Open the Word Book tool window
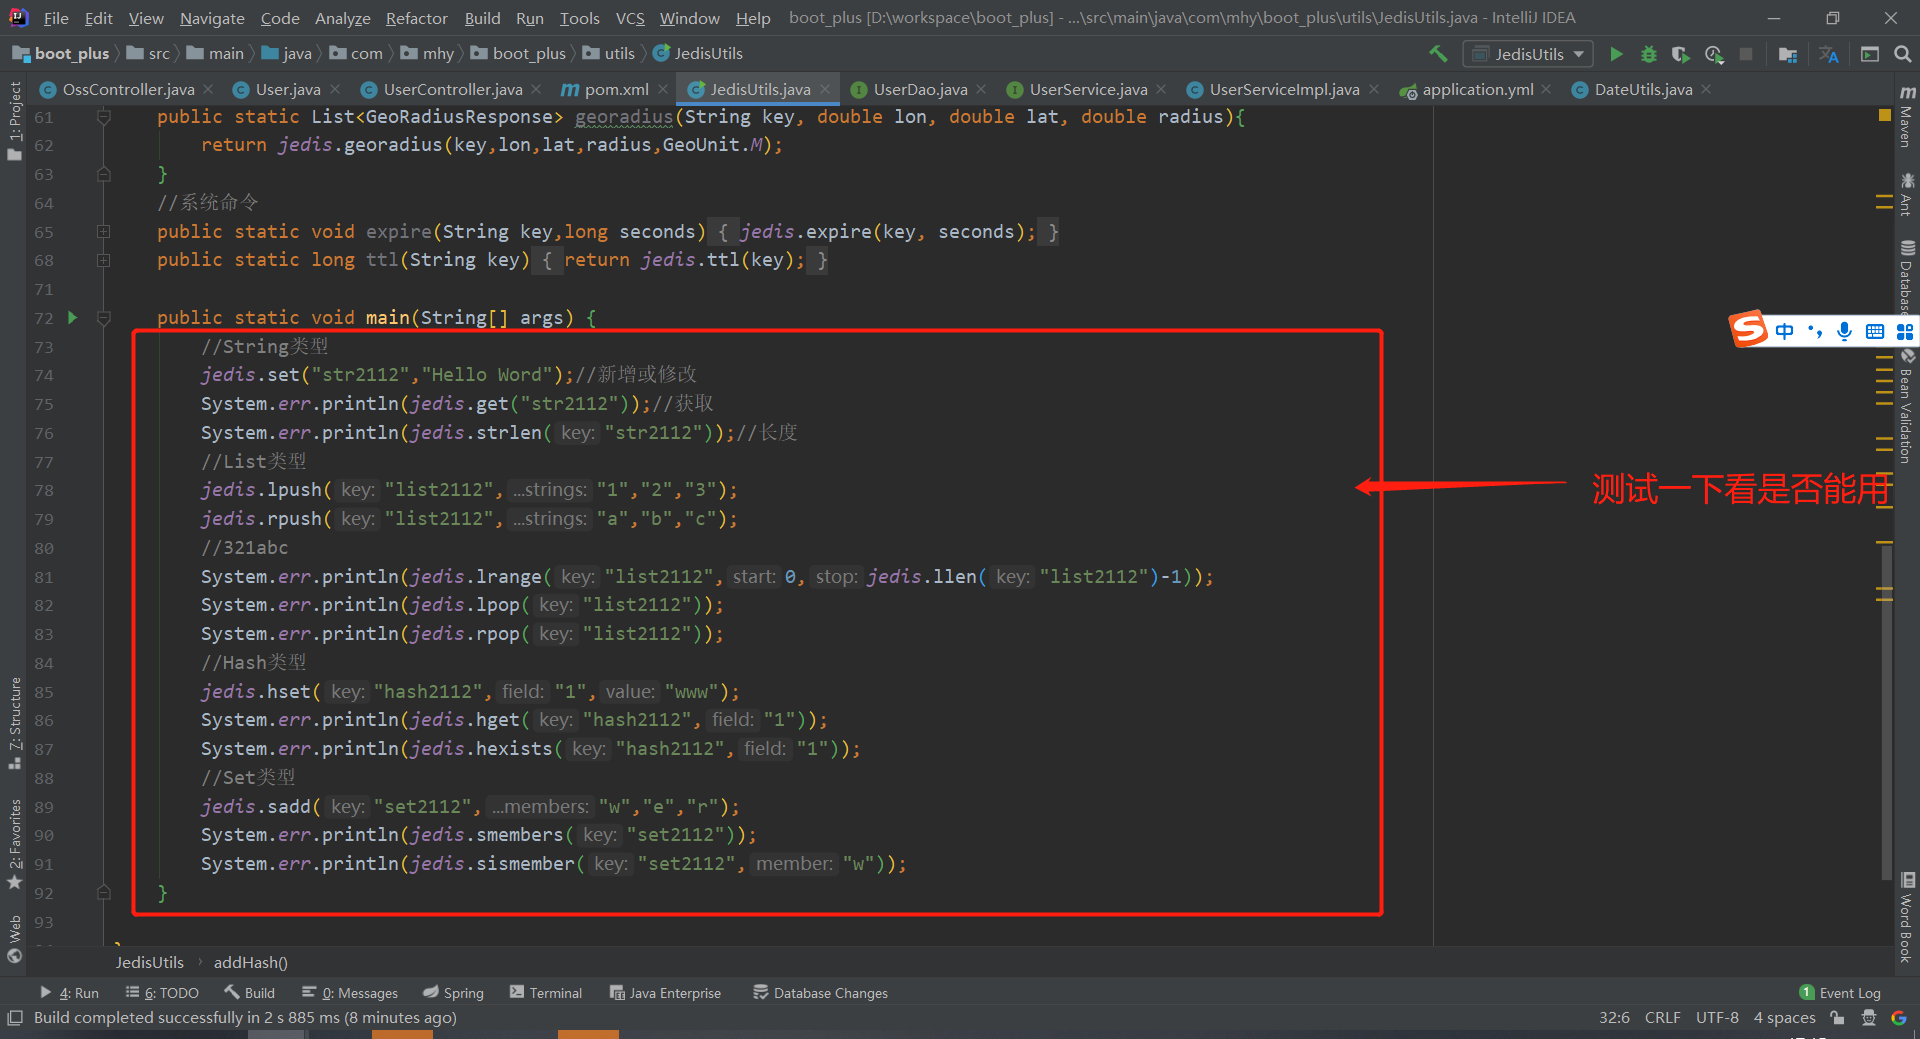The height and width of the screenshot is (1039, 1920). pyautogui.click(x=1907, y=918)
